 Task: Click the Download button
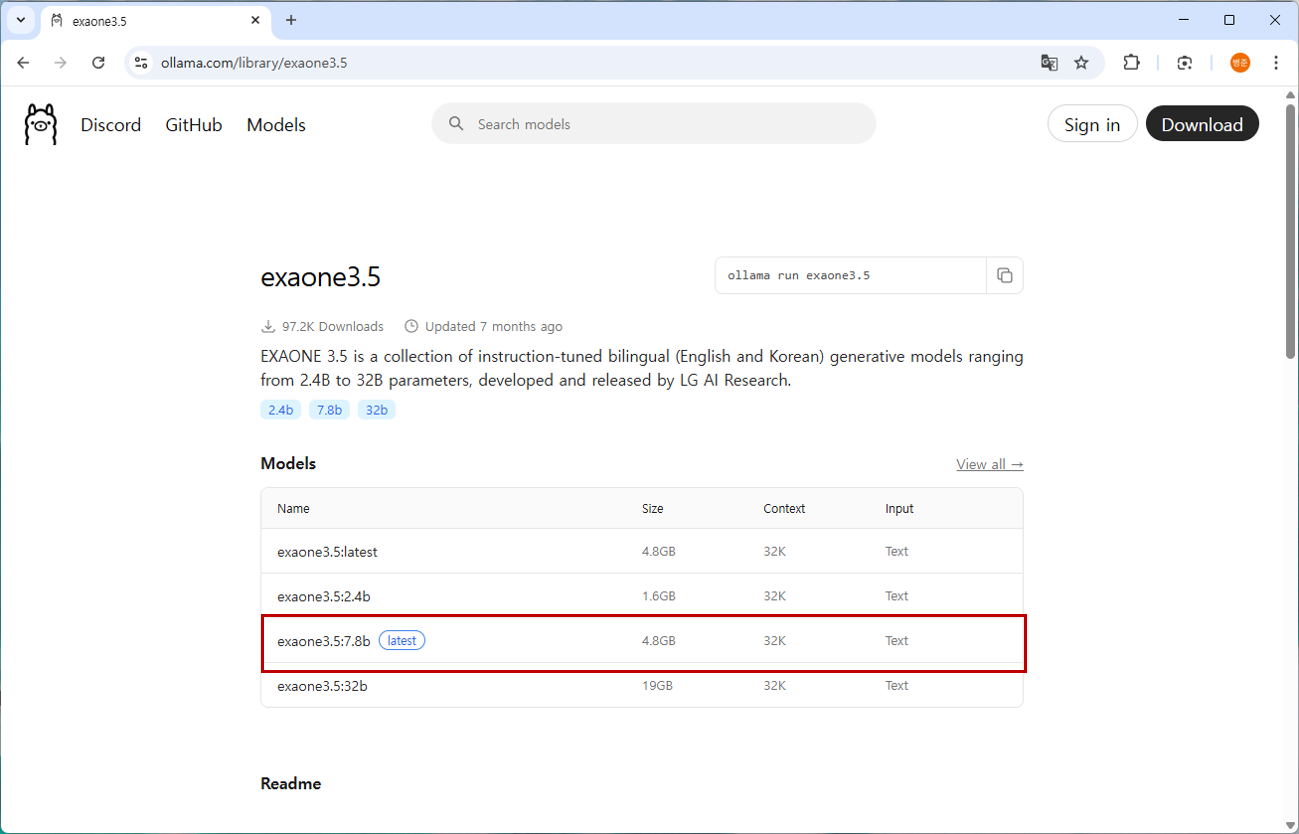pyautogui.click(x=1202, y=124)
